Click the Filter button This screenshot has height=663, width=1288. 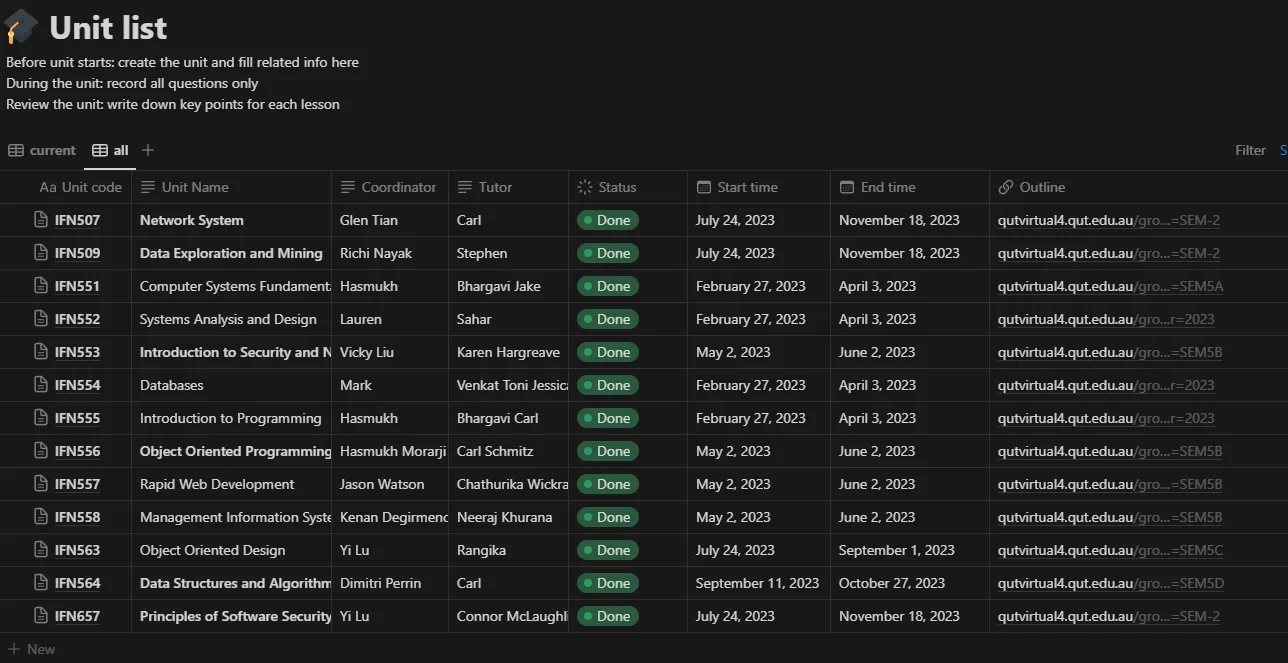click(1250, 150)
